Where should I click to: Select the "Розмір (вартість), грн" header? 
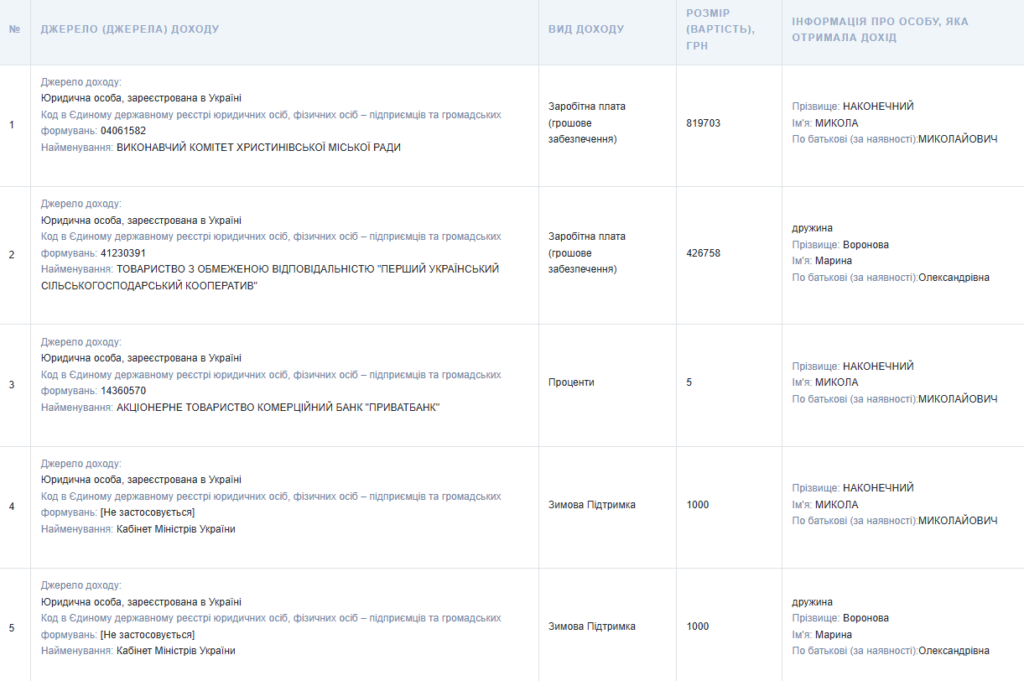[x=720, y=29]
